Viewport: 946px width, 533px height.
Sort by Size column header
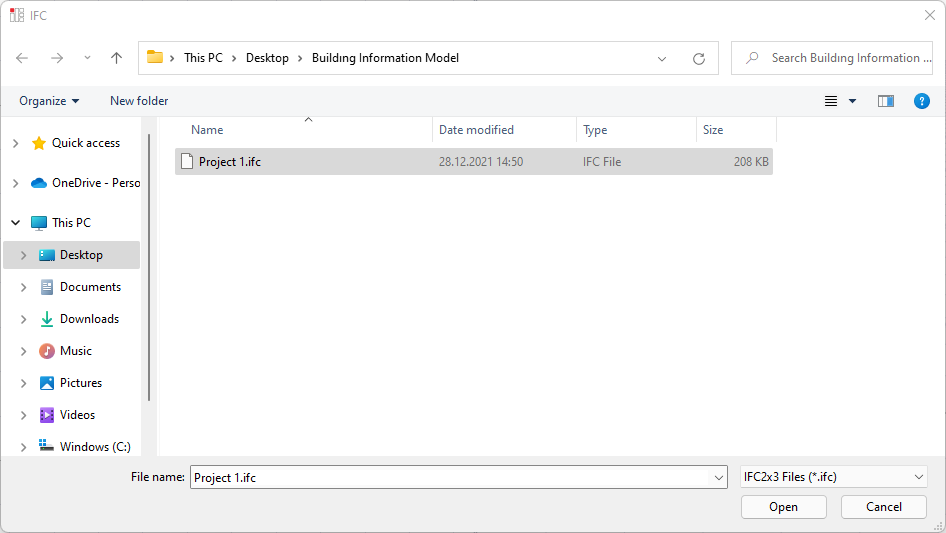point(713,130)
